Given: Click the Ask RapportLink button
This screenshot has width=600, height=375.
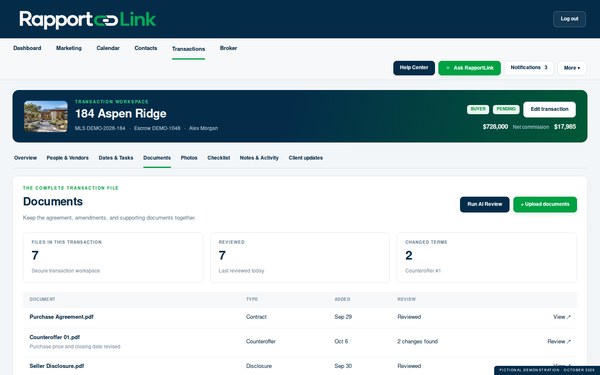Looking at the screenshot, I should coord(469,68).
